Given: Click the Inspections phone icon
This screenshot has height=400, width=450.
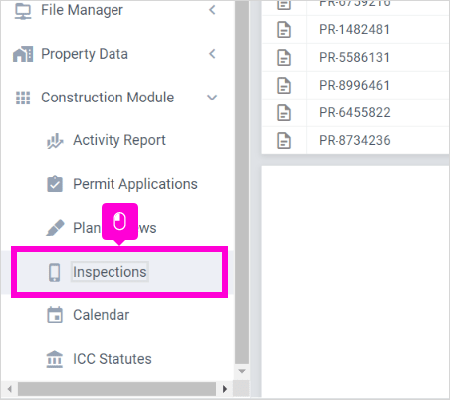Looking at the screenshot, I should click(55, 272).
